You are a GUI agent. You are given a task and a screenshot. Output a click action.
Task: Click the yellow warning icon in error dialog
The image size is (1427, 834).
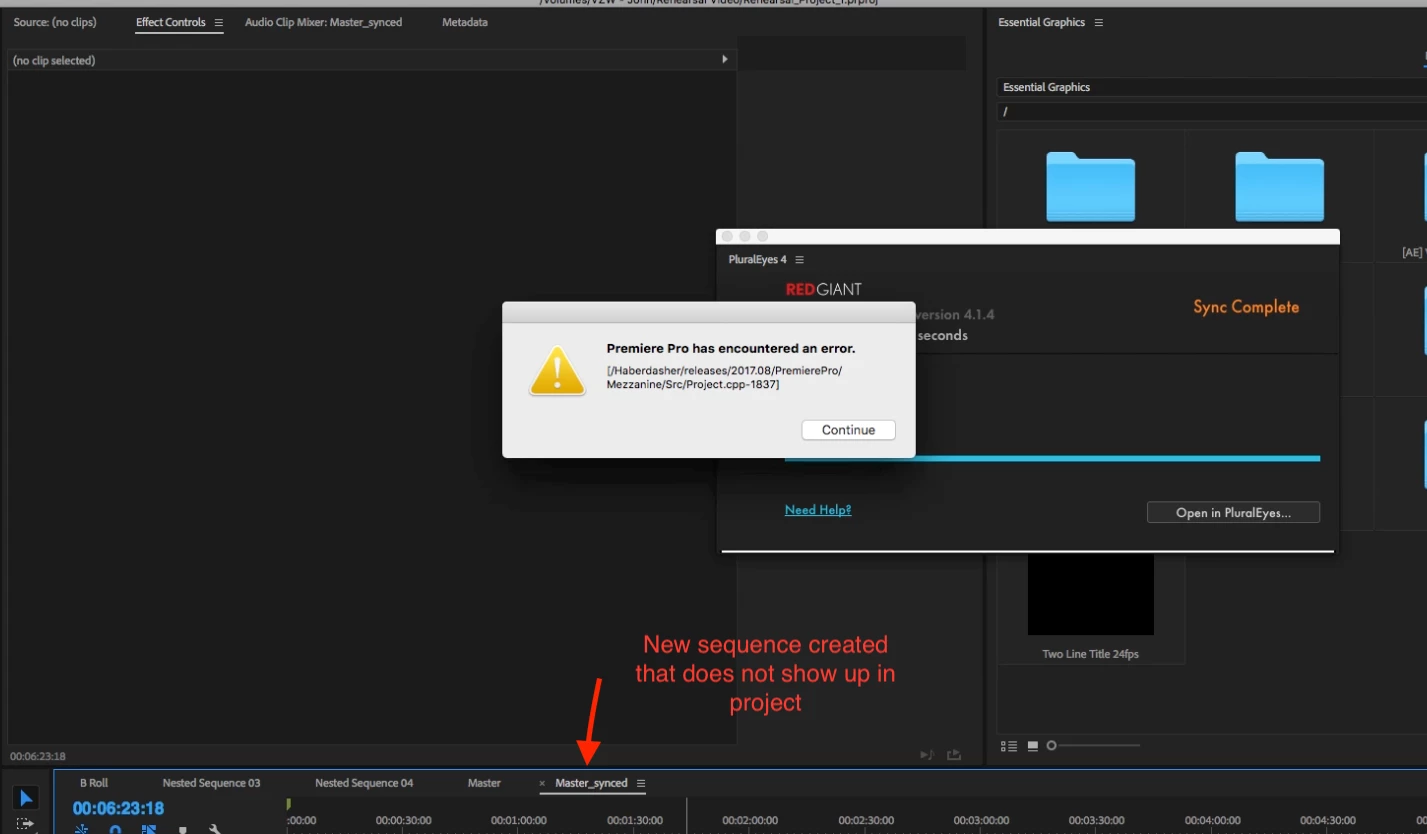pos(557,371)
